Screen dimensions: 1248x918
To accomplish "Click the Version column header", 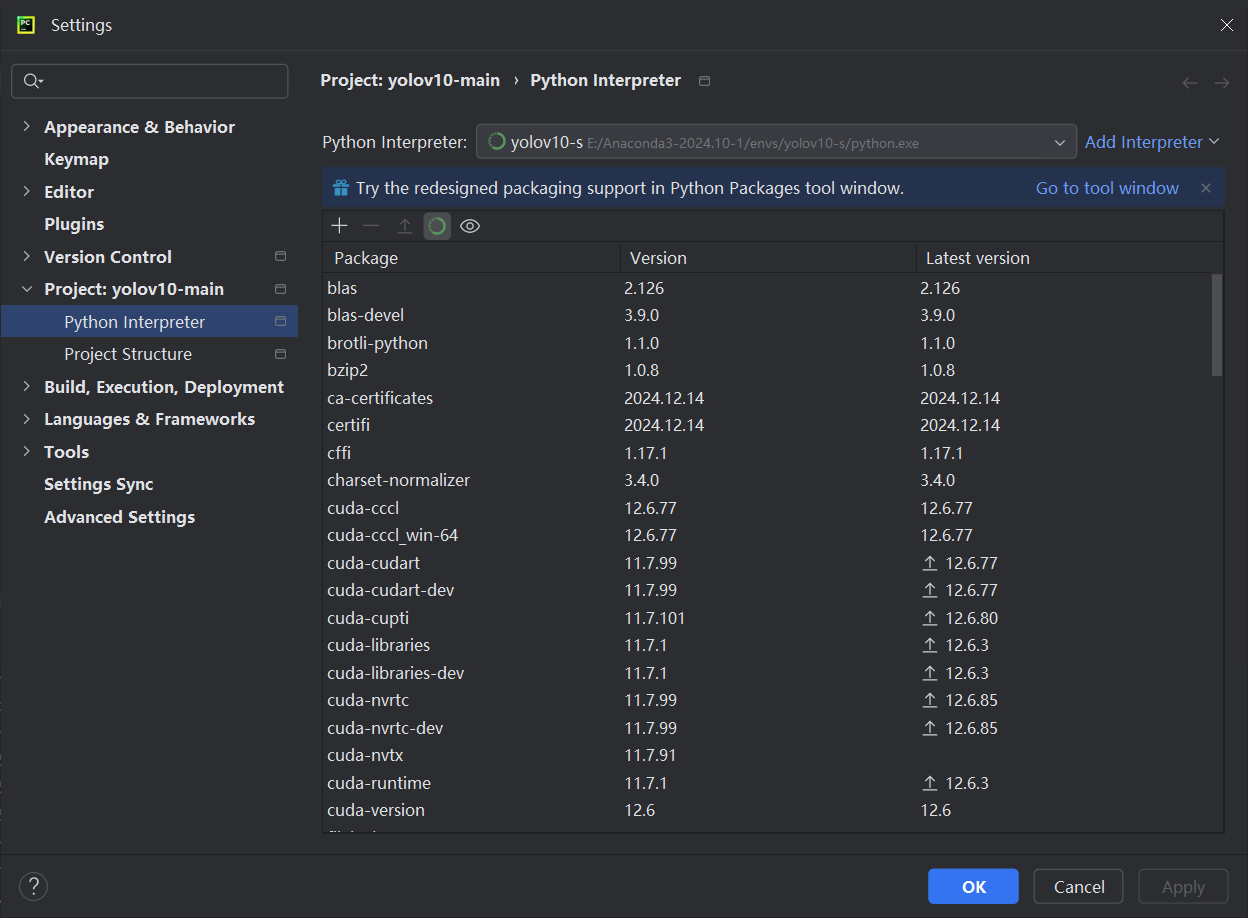I will (768, 258).
